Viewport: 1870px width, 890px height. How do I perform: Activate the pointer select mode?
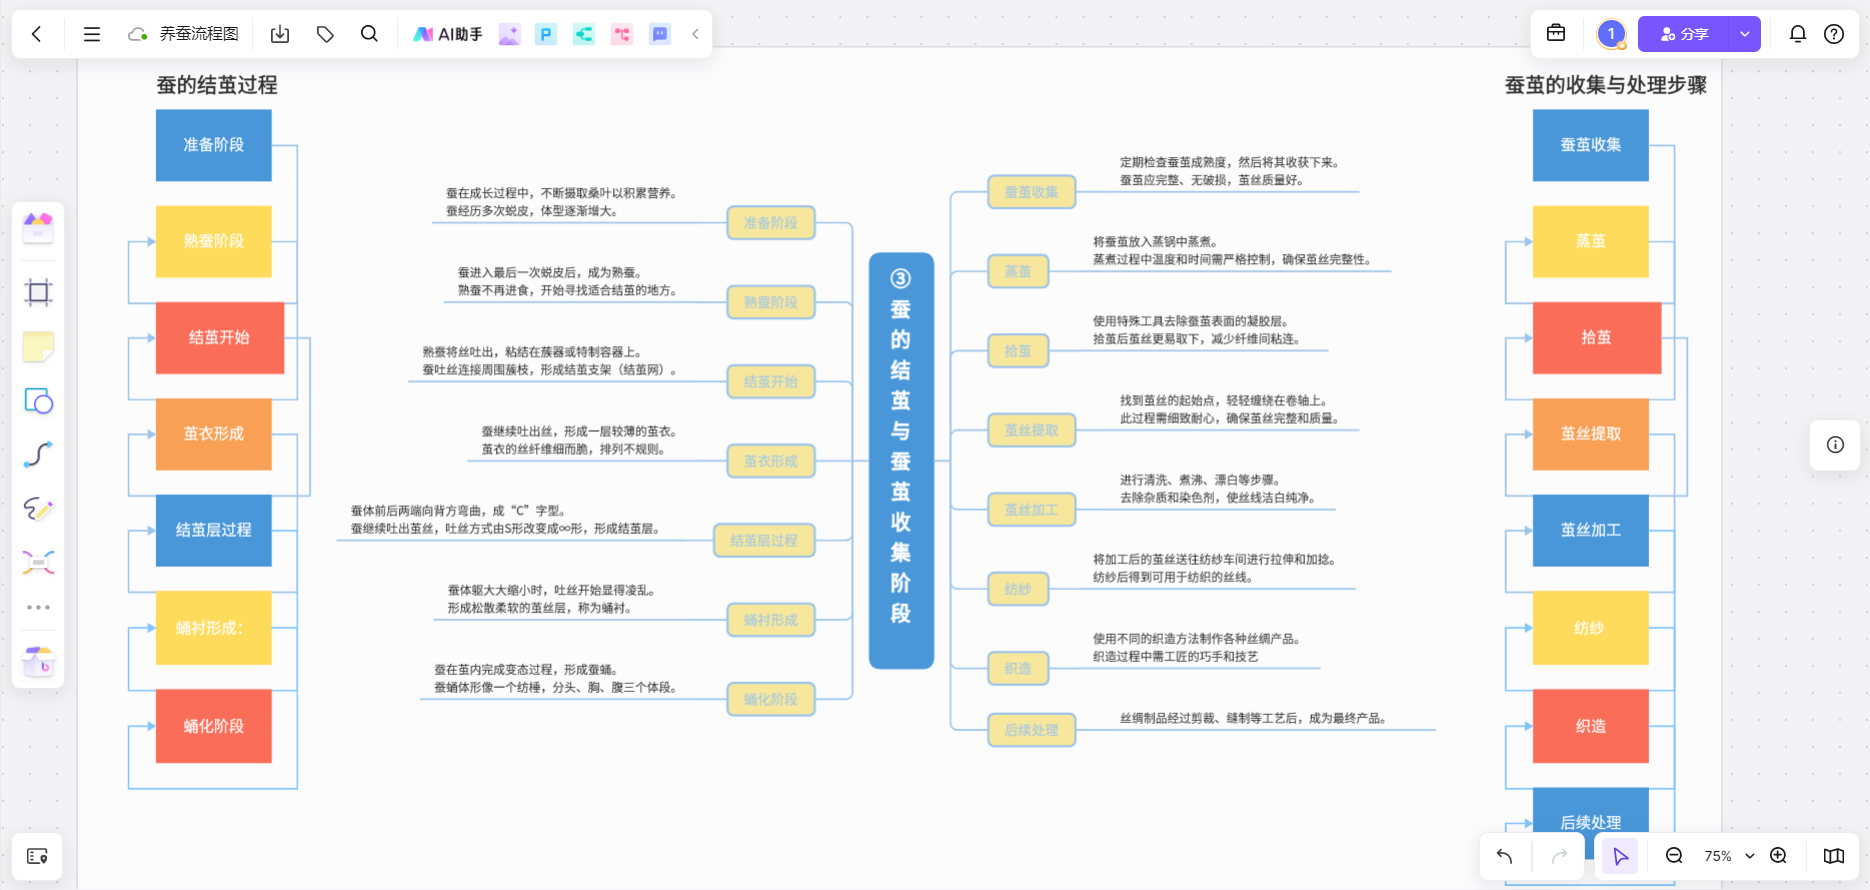tap(1620, 856)
